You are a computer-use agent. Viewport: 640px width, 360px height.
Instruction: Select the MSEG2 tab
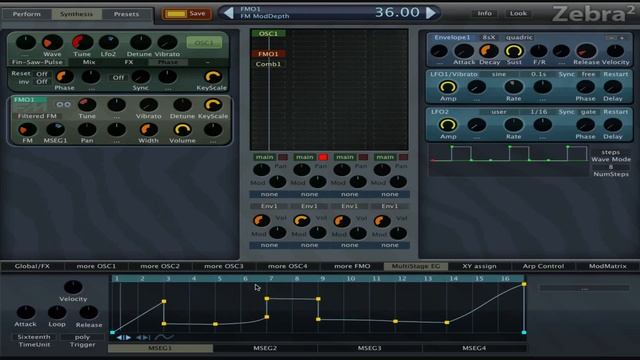[x=265, y=348]
